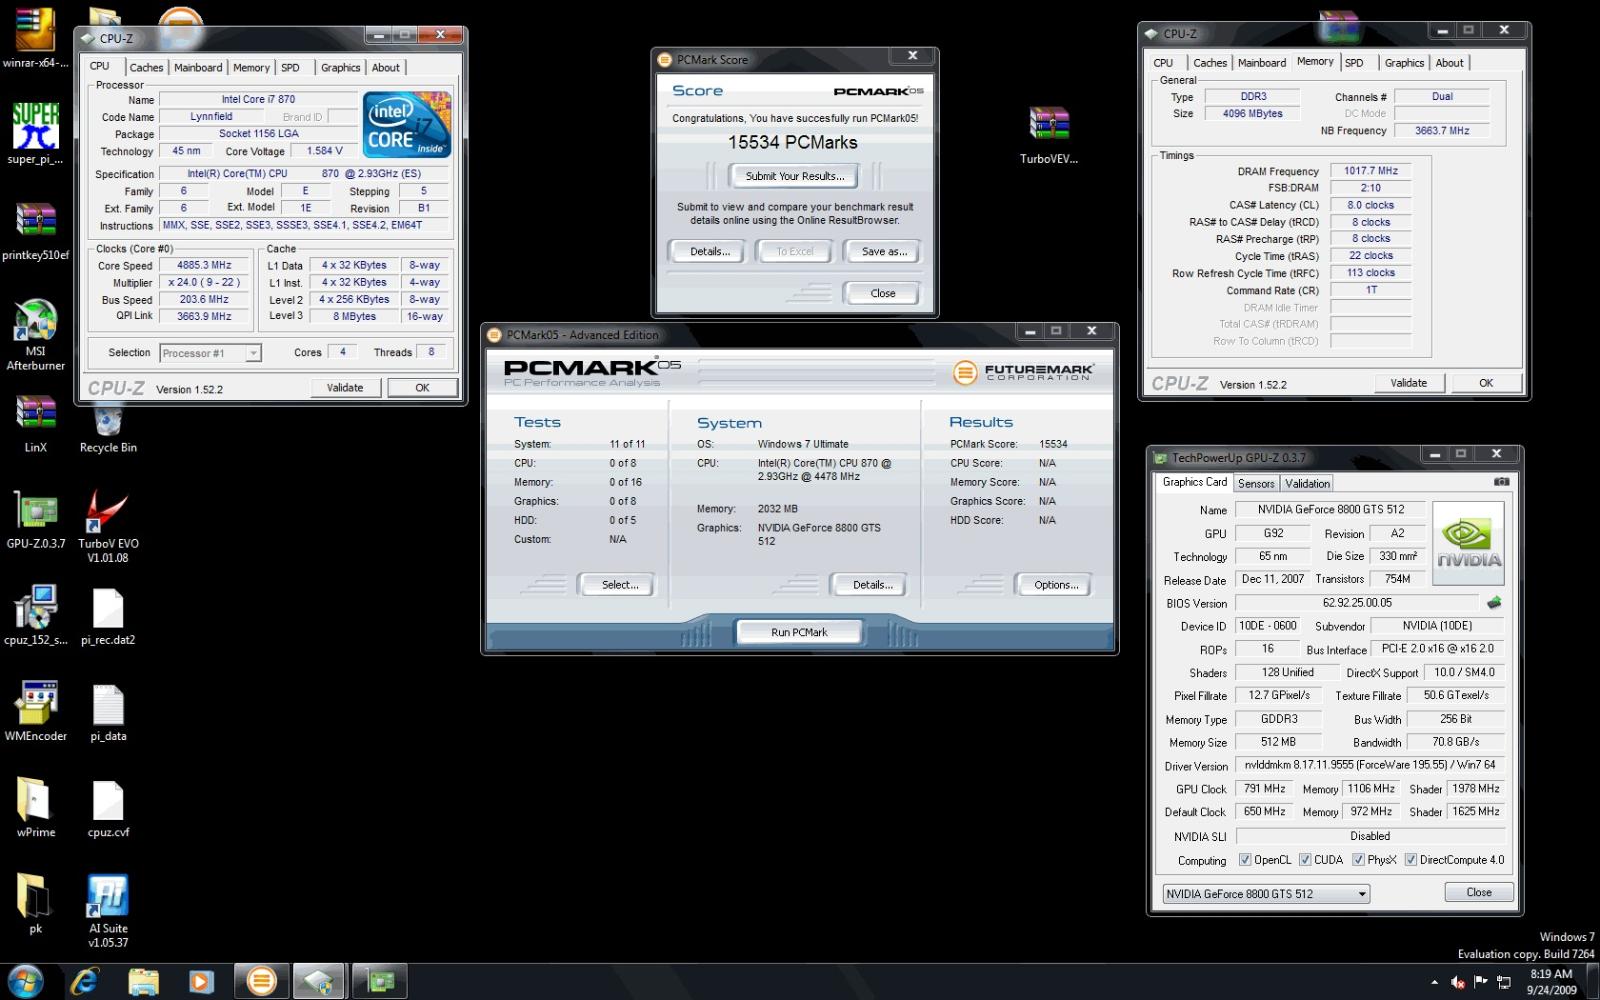Toggle DirectCompute 4.0 checkbox
Screen dimensions: 1600x1000
tap(1410, 859)
